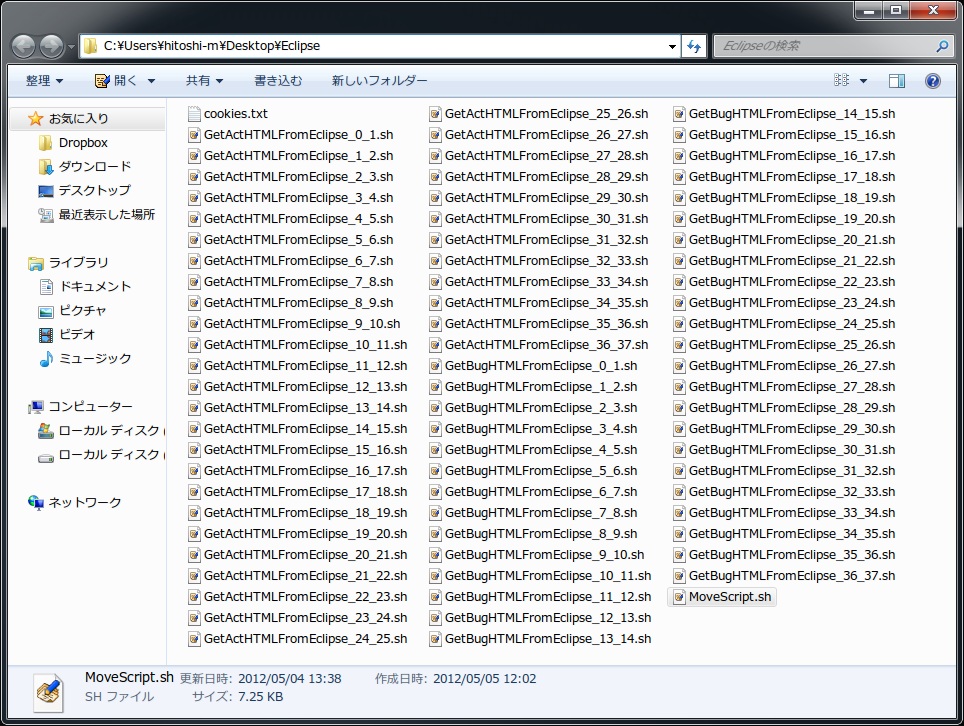This screenshot has width=964, height=726.
Task: Click the MoveScript.sh file icon in list
Action: (679, 597)
